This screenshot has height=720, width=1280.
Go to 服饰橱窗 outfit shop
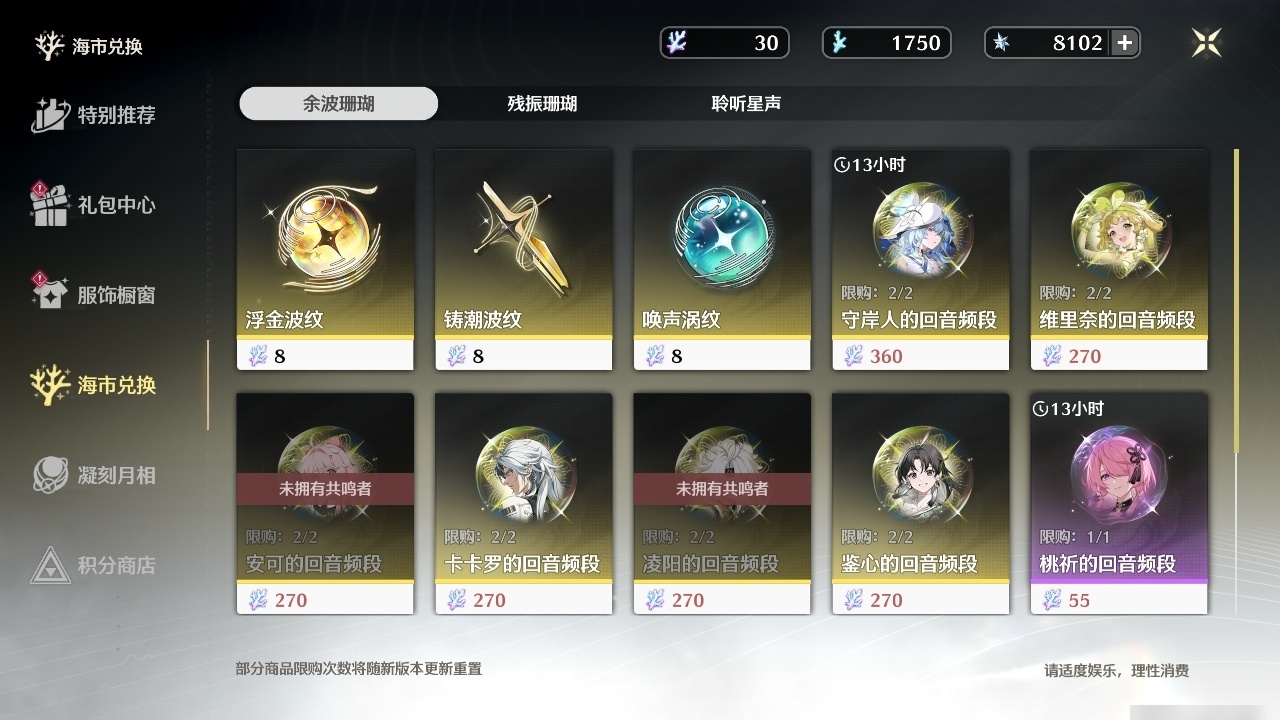(x=94, y=294)
